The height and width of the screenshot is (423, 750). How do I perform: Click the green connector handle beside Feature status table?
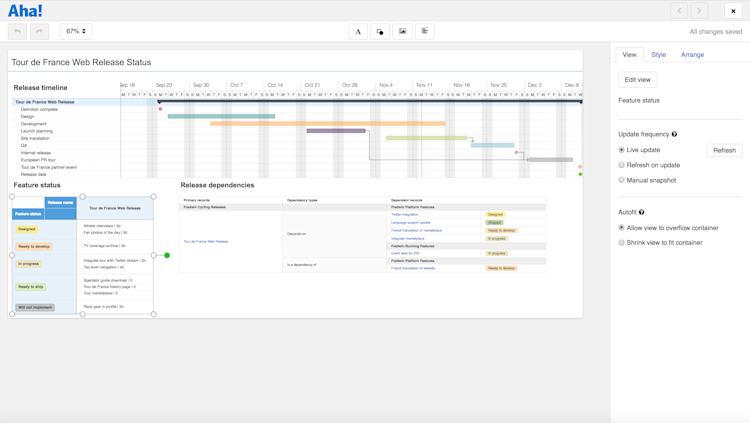pyautogui.click(x=167, y=256)
